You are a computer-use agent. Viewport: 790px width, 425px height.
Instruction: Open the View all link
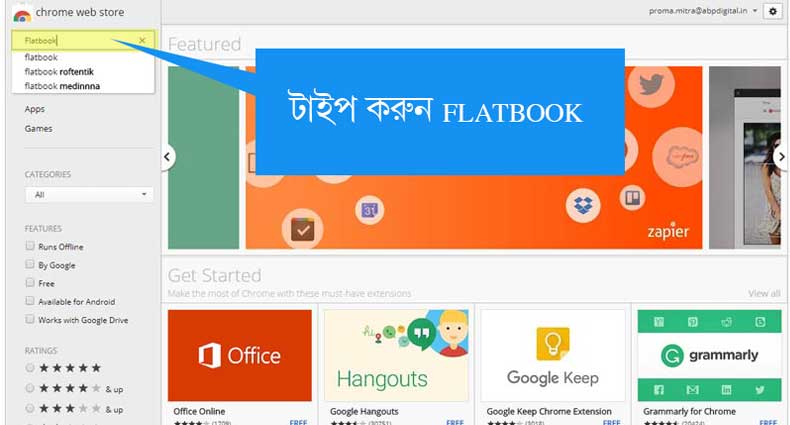(764, 293)
